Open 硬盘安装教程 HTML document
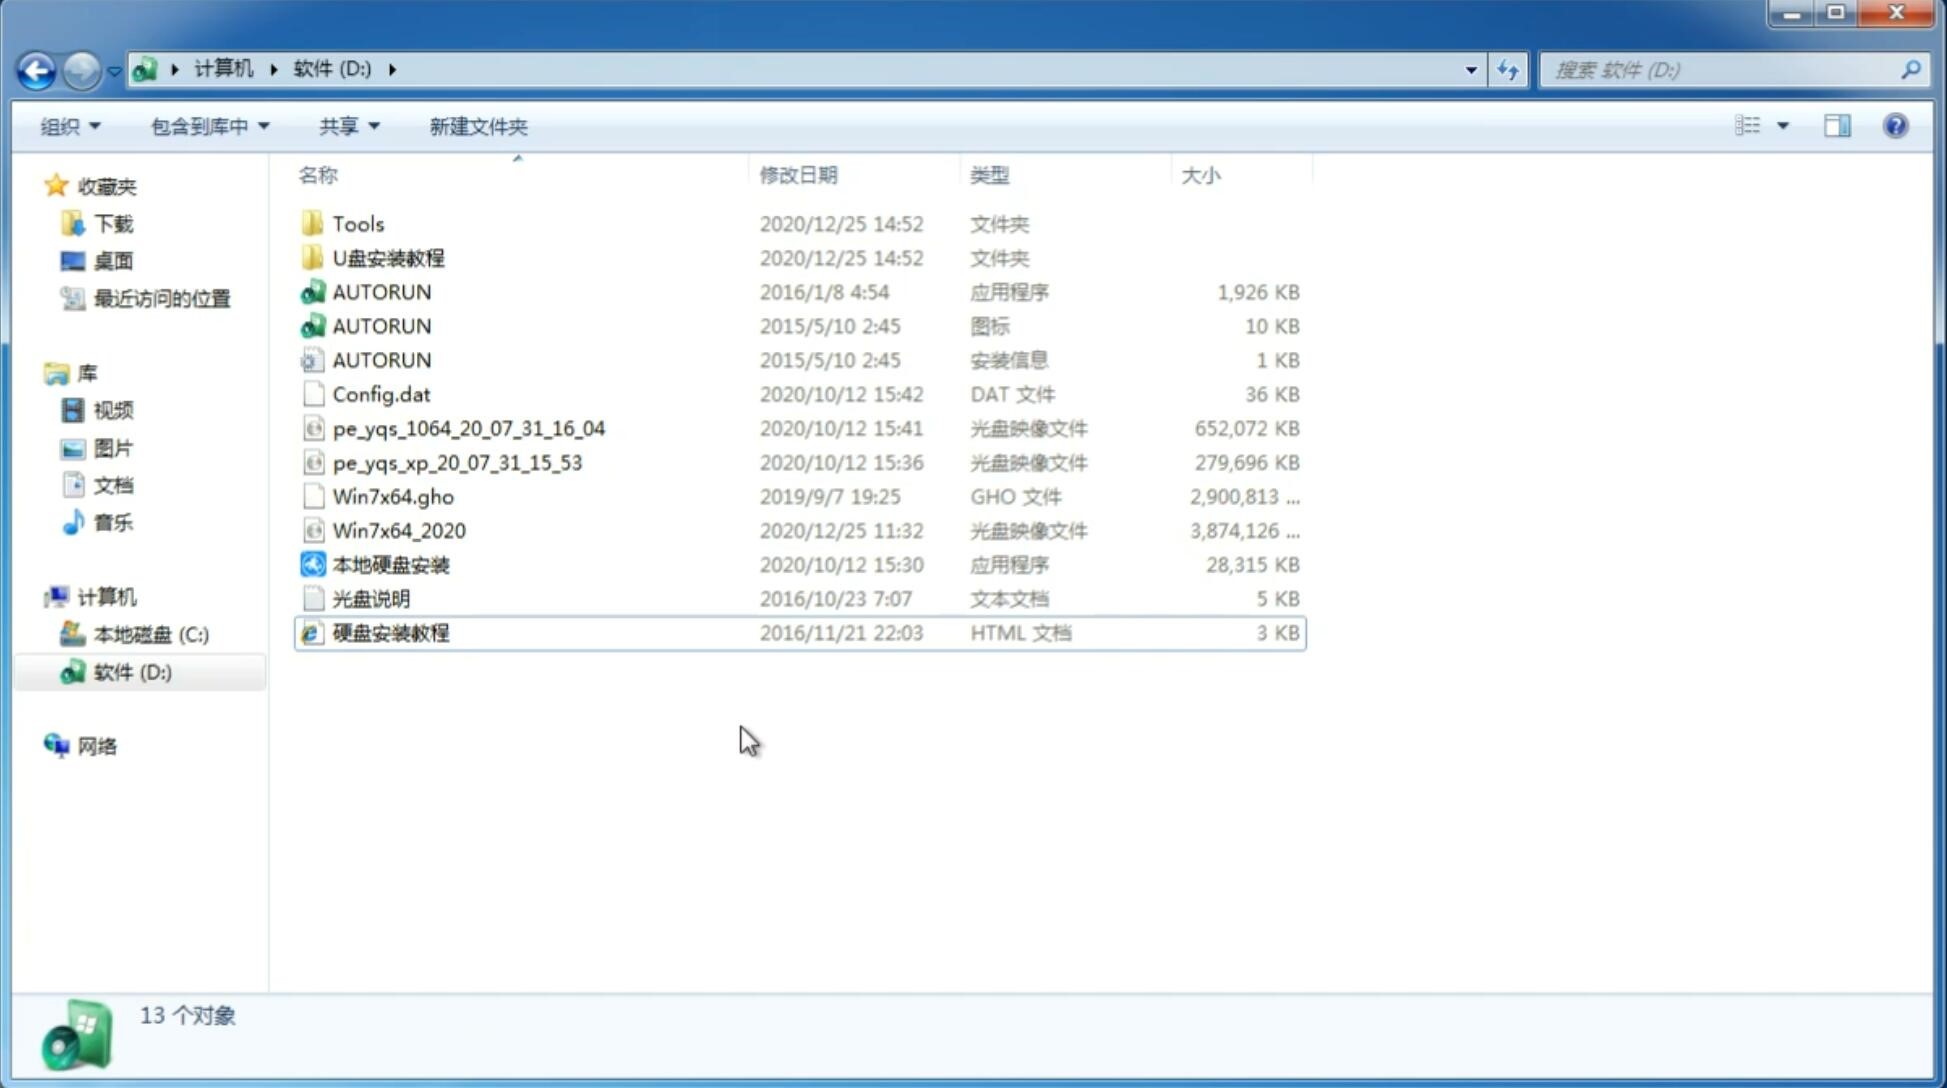 tap(390, 632)
